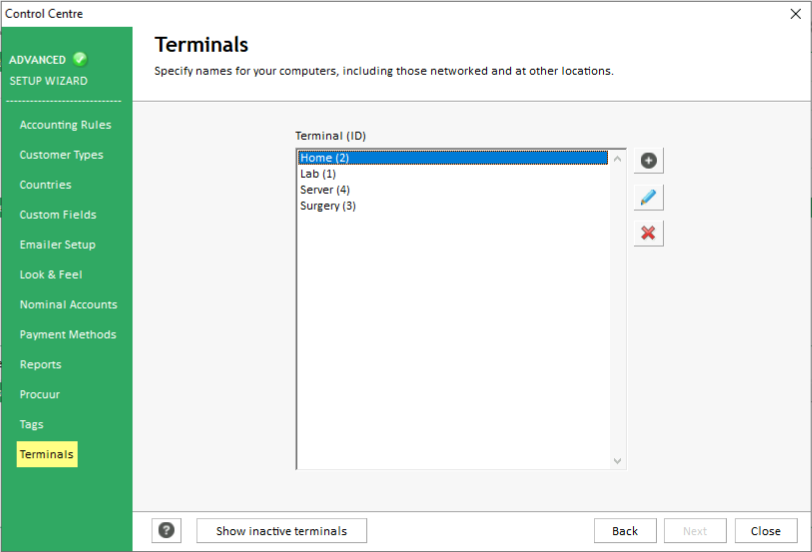Switch to Look & Feel settings

51,275
